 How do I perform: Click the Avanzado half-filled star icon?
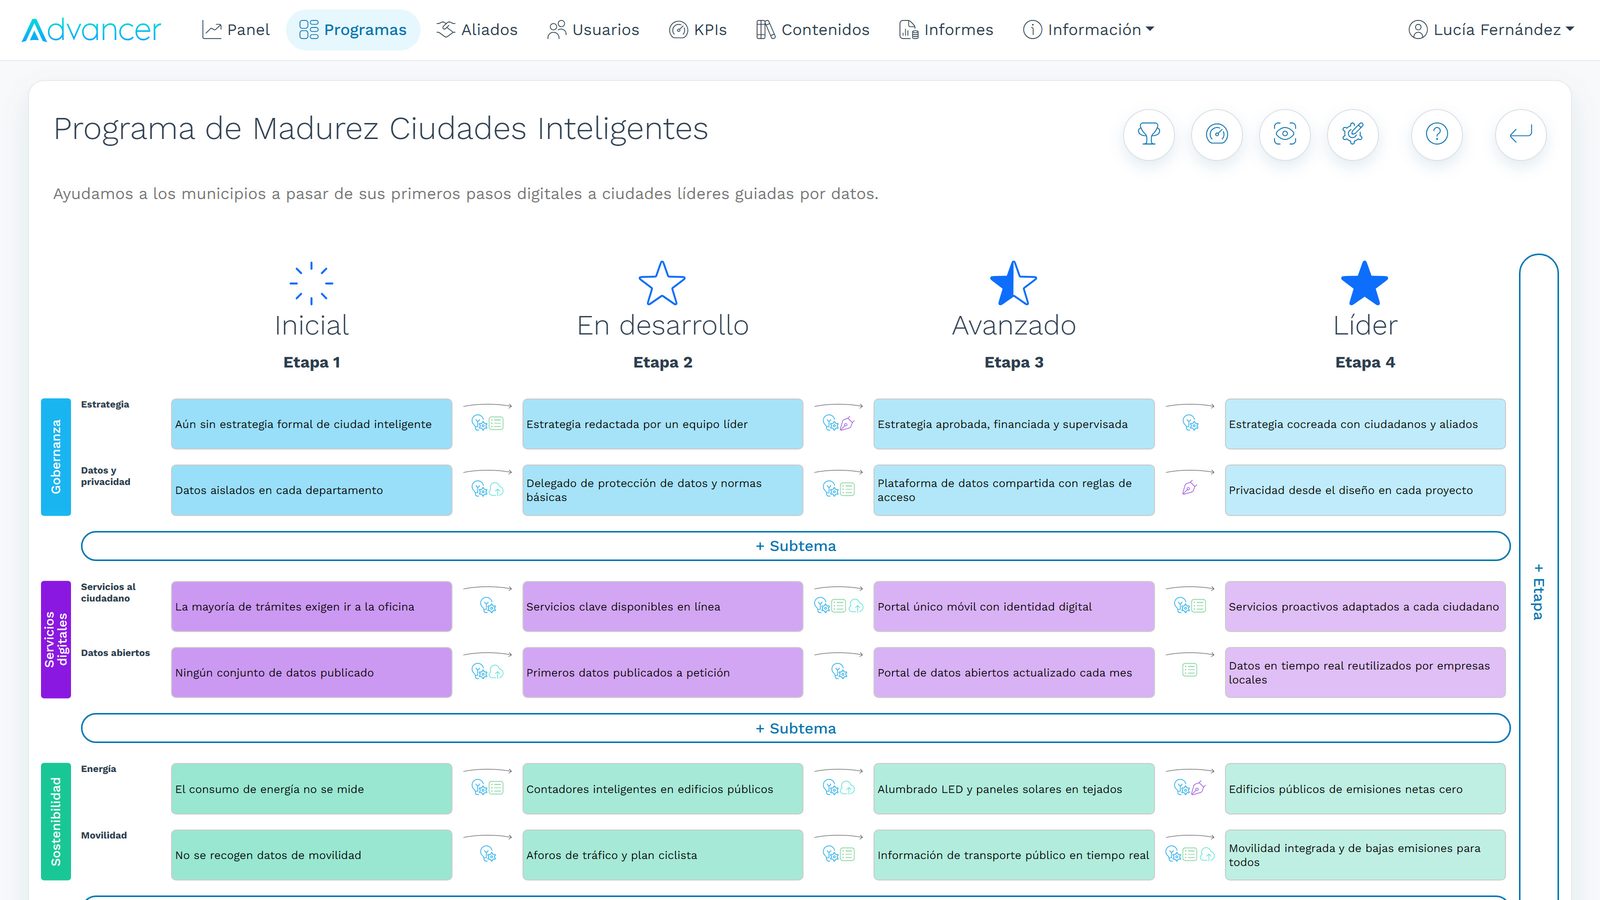pos(1013,284)
